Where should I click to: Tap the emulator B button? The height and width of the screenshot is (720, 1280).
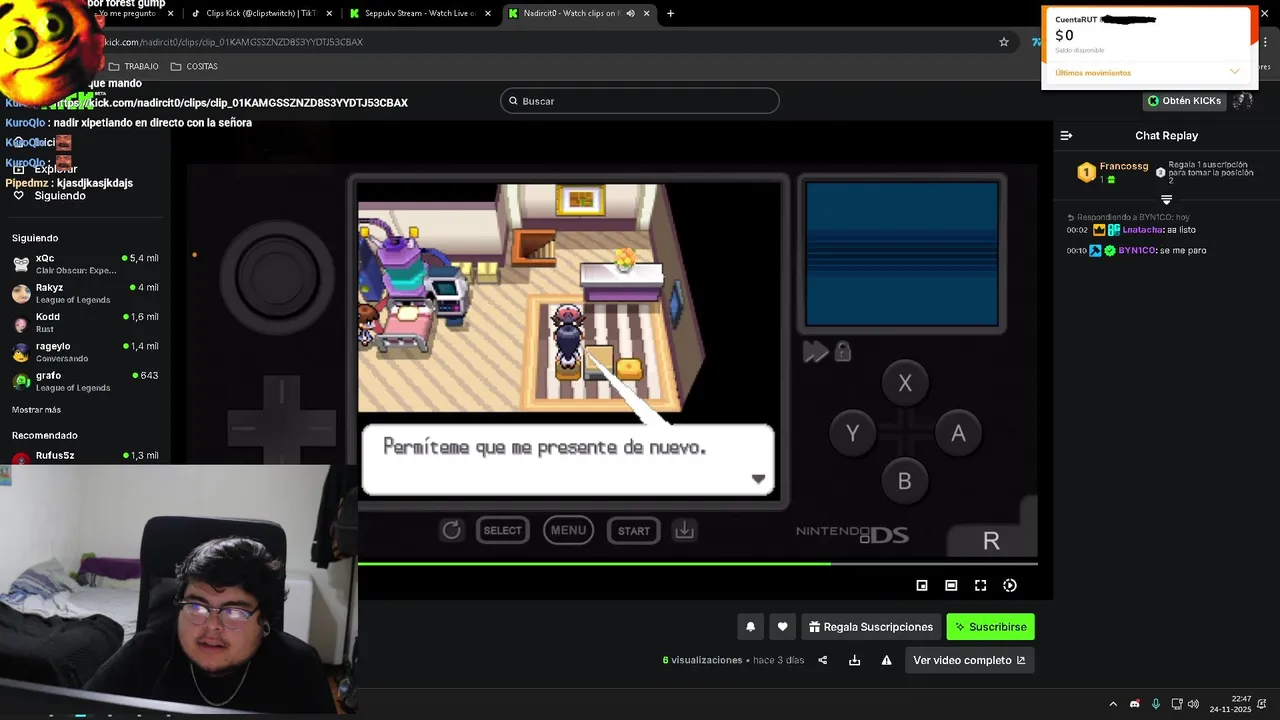coord(904,481)
